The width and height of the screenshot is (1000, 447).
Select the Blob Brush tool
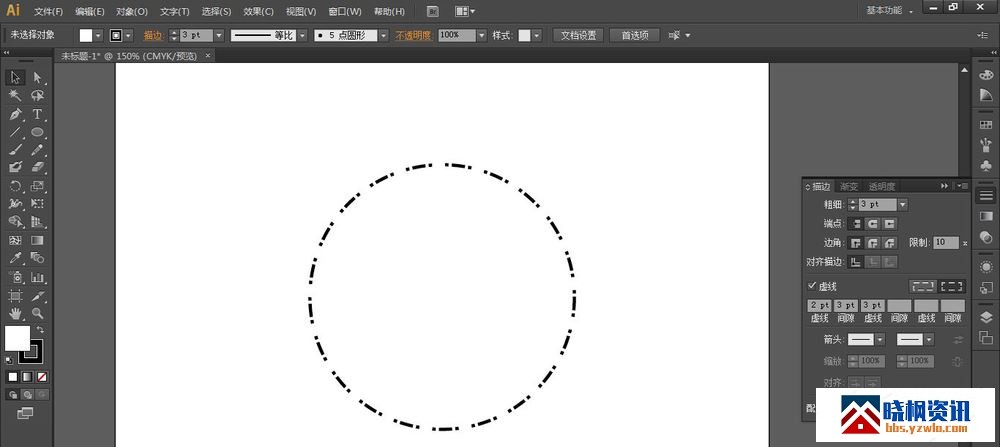[x=15, y=167]
